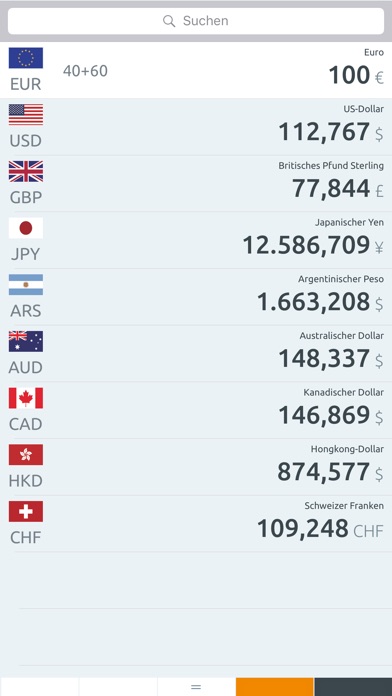The width and height of the screenshot is (392, 696).
Task: Tap the Suchen search field
Action: coord(196,21)
